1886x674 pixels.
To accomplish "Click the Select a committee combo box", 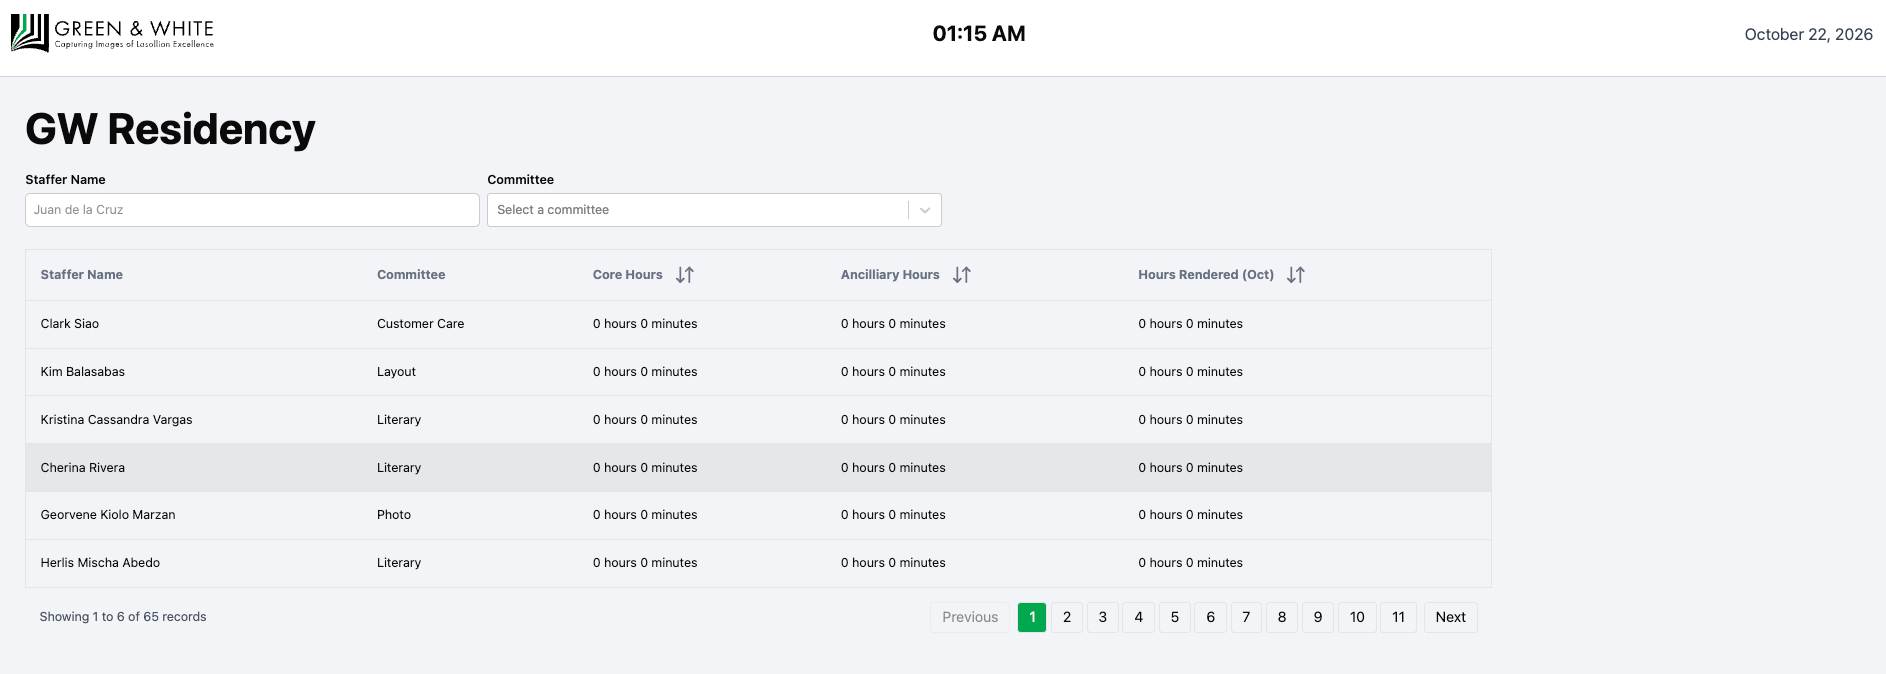I will (714, 210).
